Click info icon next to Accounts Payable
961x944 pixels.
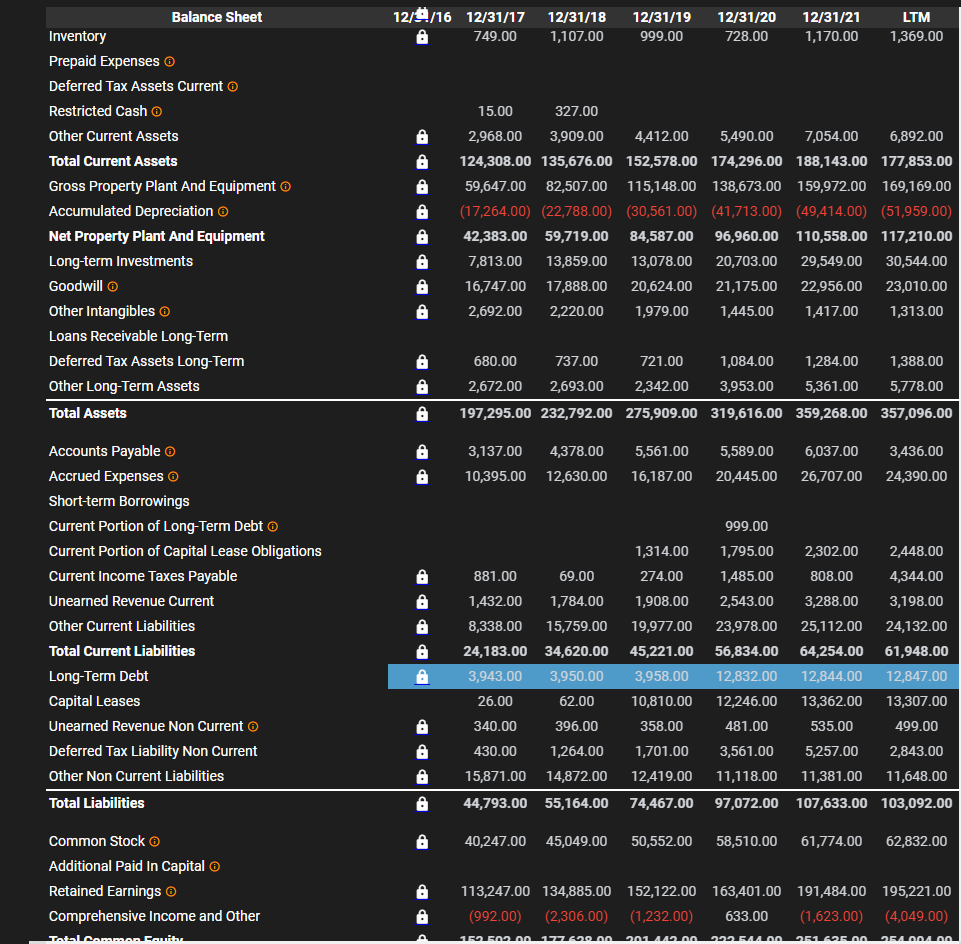[x=170, y=452]
